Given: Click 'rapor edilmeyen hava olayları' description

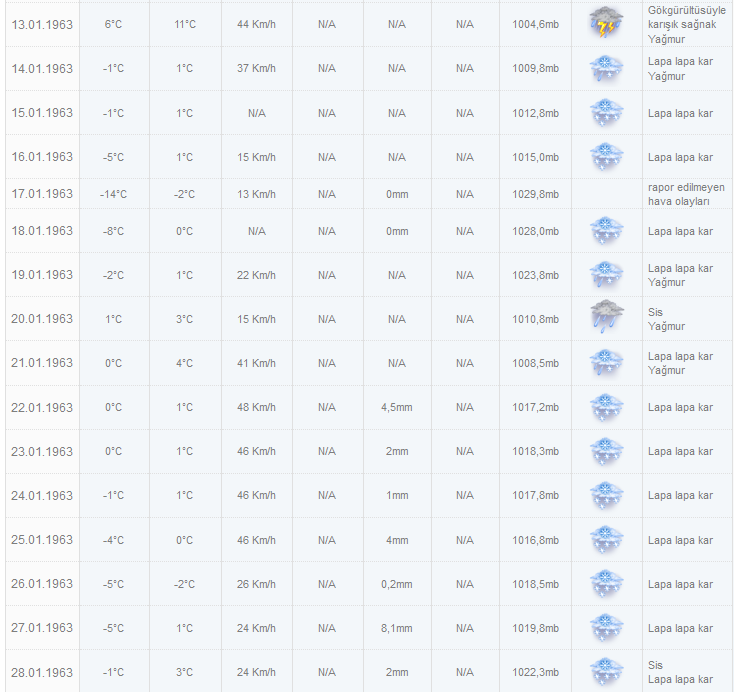Looking at the screenshot, I should click(686, 194).
